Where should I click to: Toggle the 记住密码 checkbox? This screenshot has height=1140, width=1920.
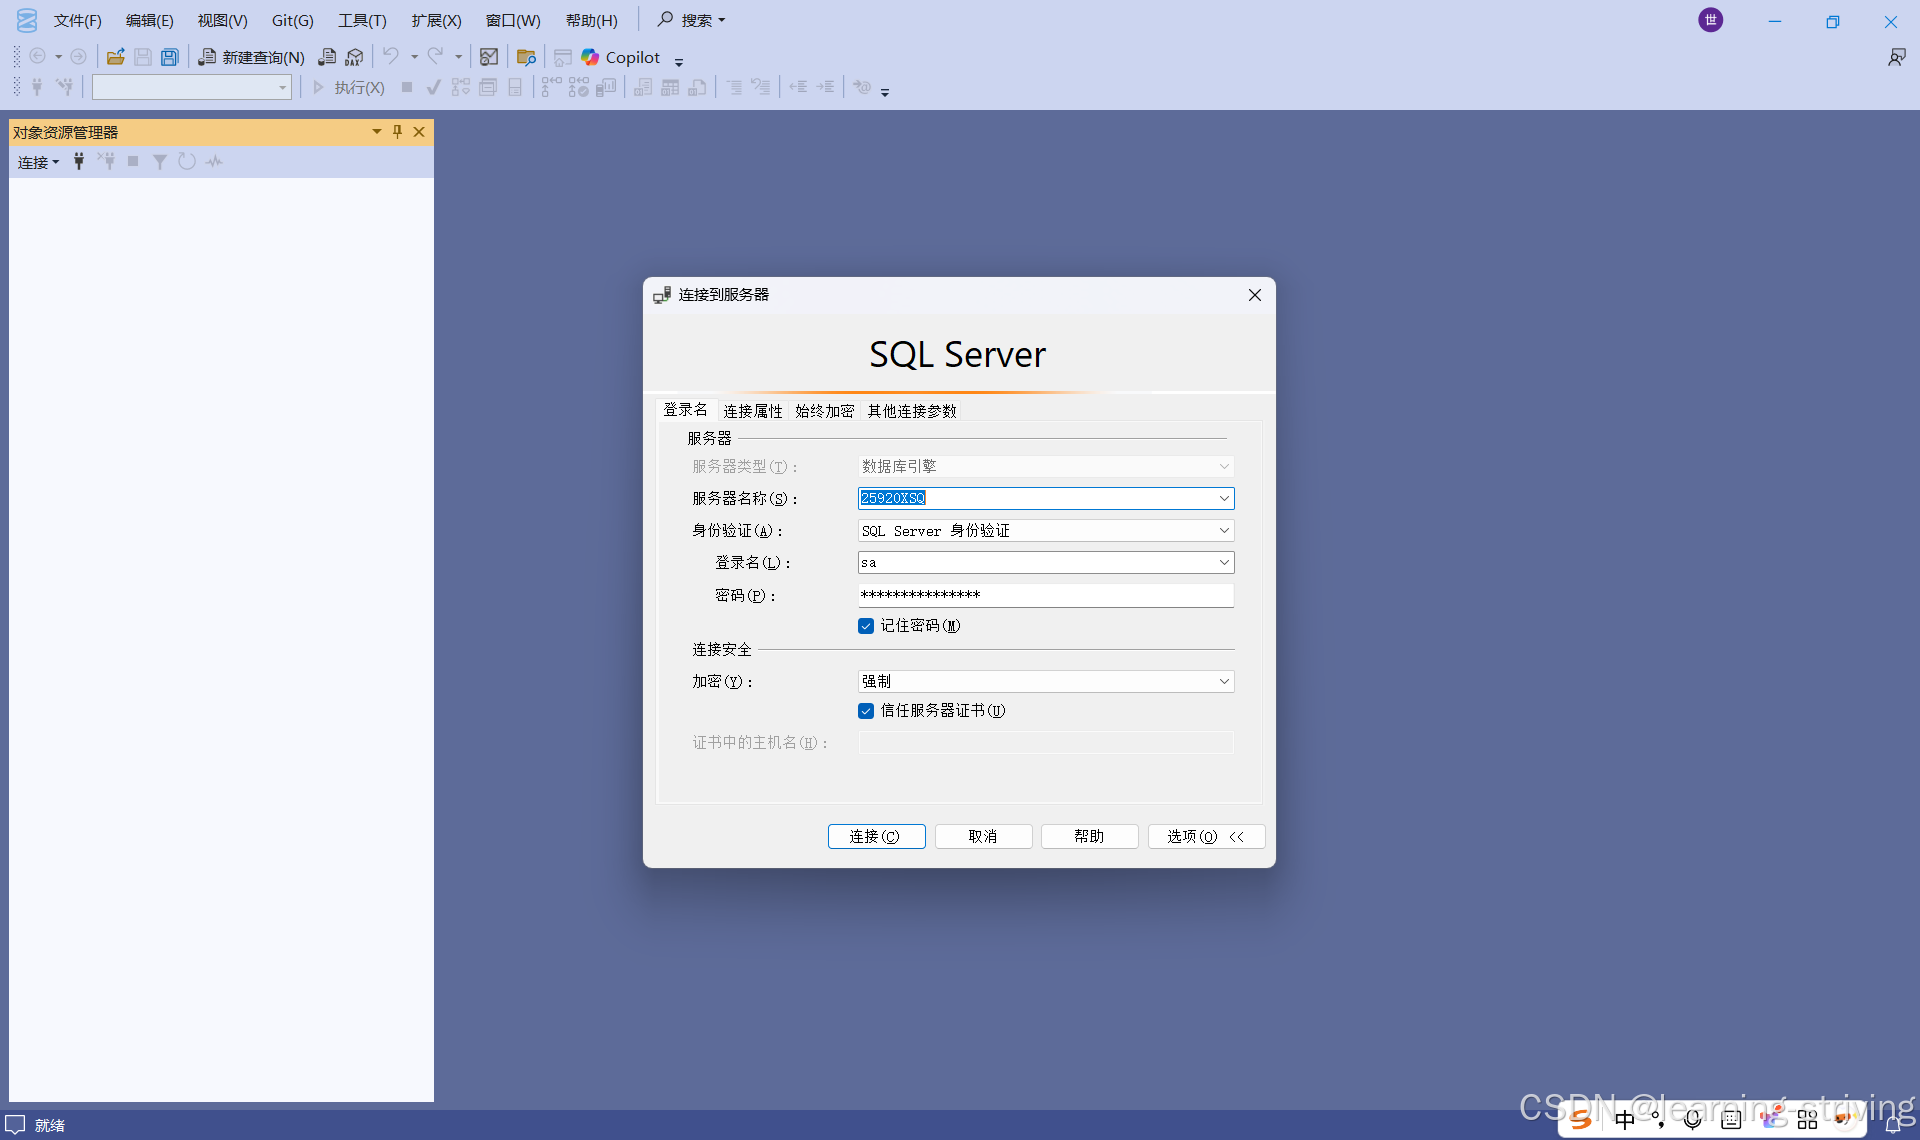pyautogui.click(x=866, y=626)
